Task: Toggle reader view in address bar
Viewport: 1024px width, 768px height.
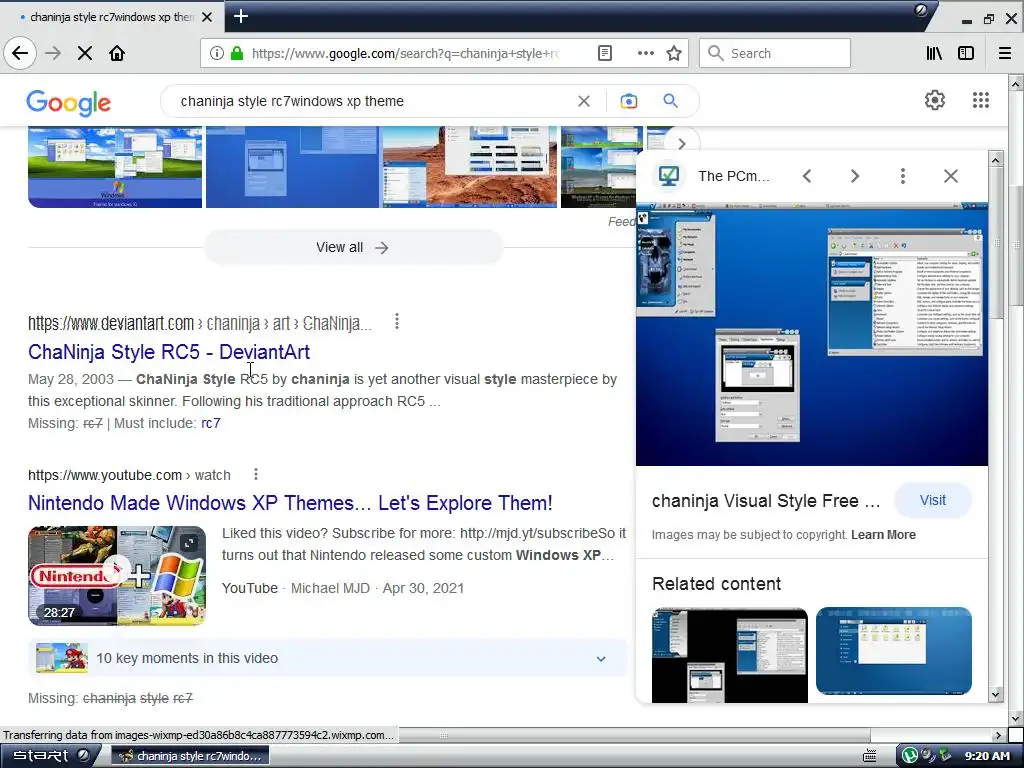Action: click(605, 53)
